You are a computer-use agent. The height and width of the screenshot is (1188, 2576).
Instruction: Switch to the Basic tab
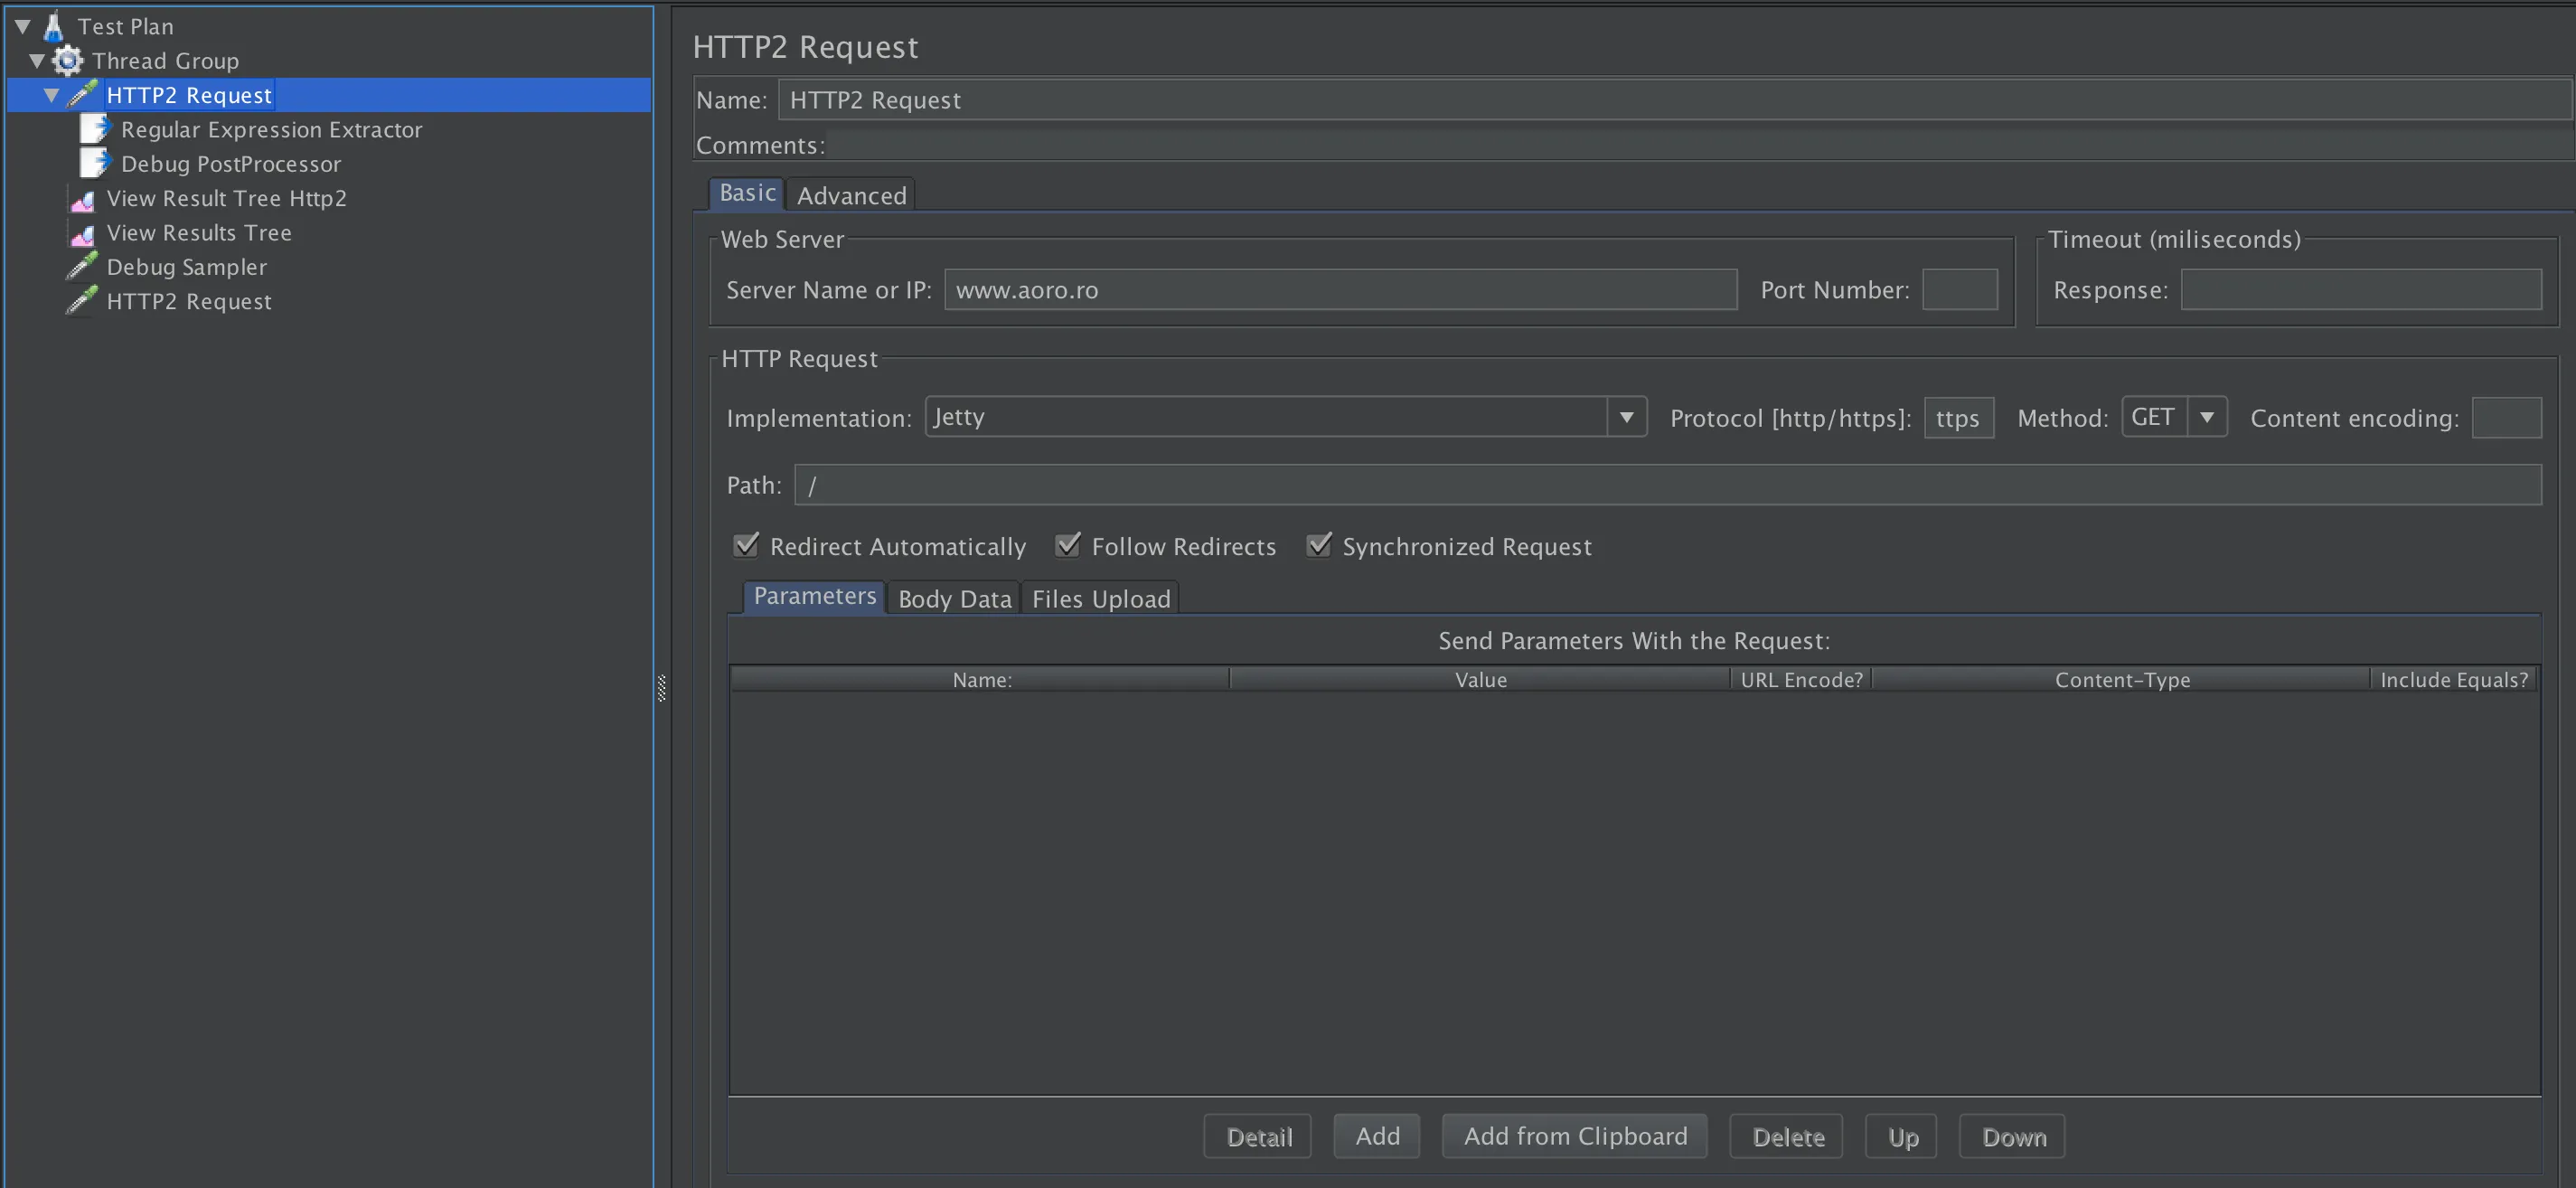click(747, 193)
